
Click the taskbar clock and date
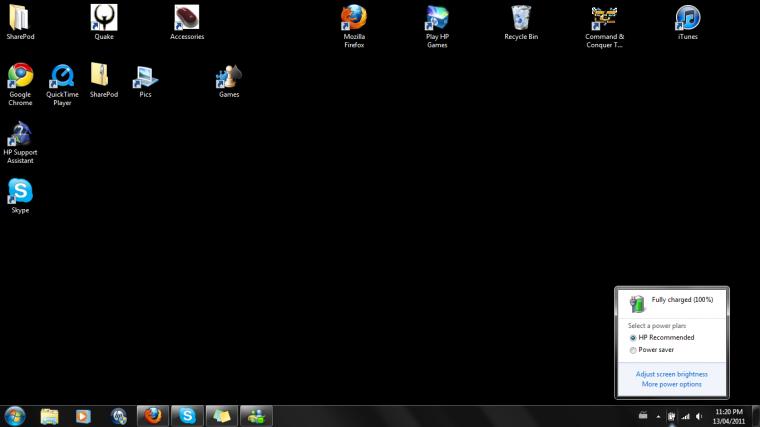pos(728,416)
